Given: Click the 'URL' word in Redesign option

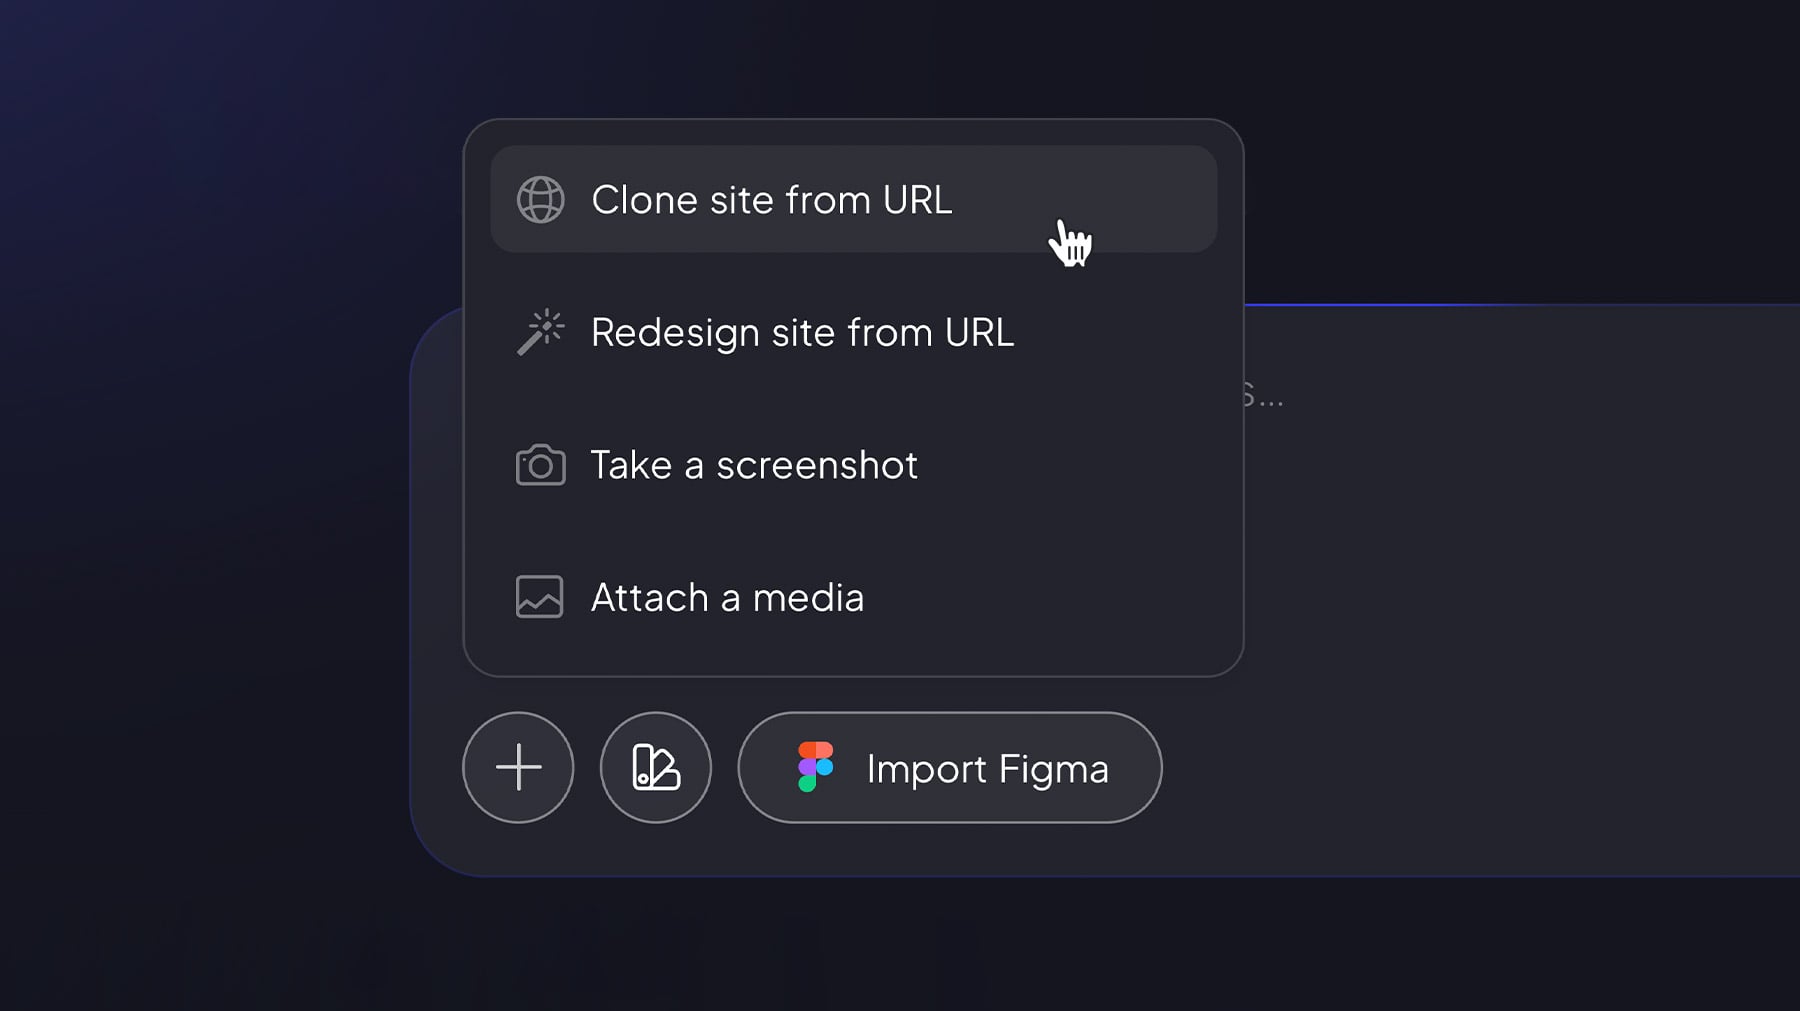Looking at the screenshot, I should 979,332.
